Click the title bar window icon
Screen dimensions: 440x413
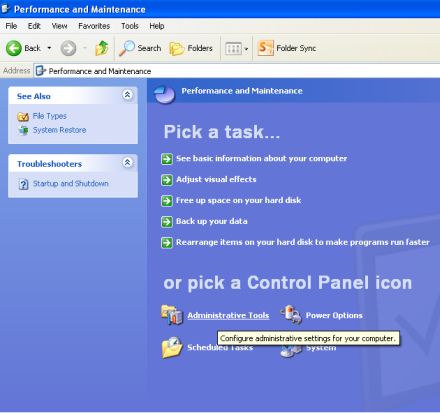point(5,8)
